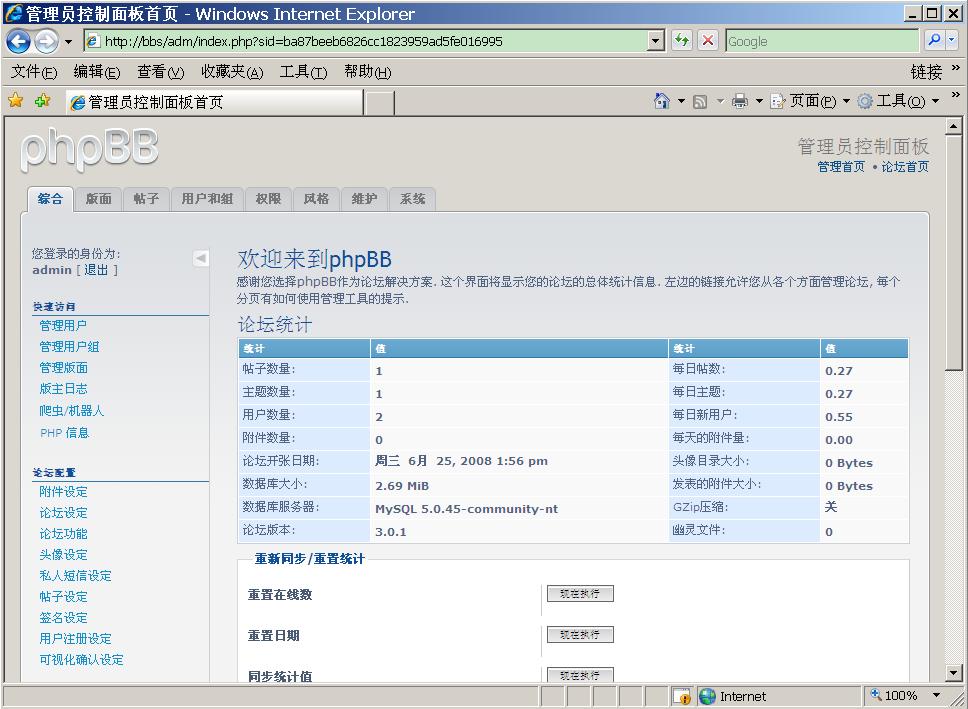Open the 论坛首页 link
The height and width of the screenshot is (709, 968).
coord(904,167)
